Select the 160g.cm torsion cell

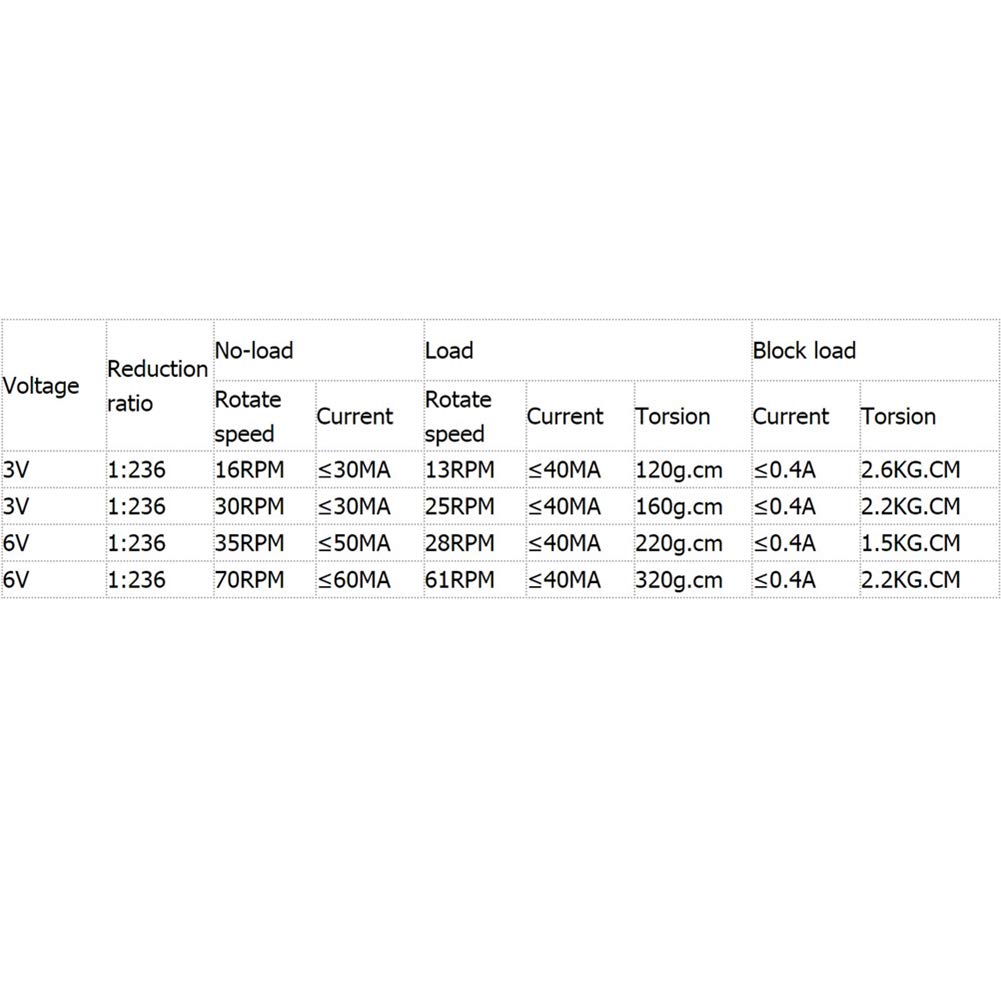click(693, 506)
